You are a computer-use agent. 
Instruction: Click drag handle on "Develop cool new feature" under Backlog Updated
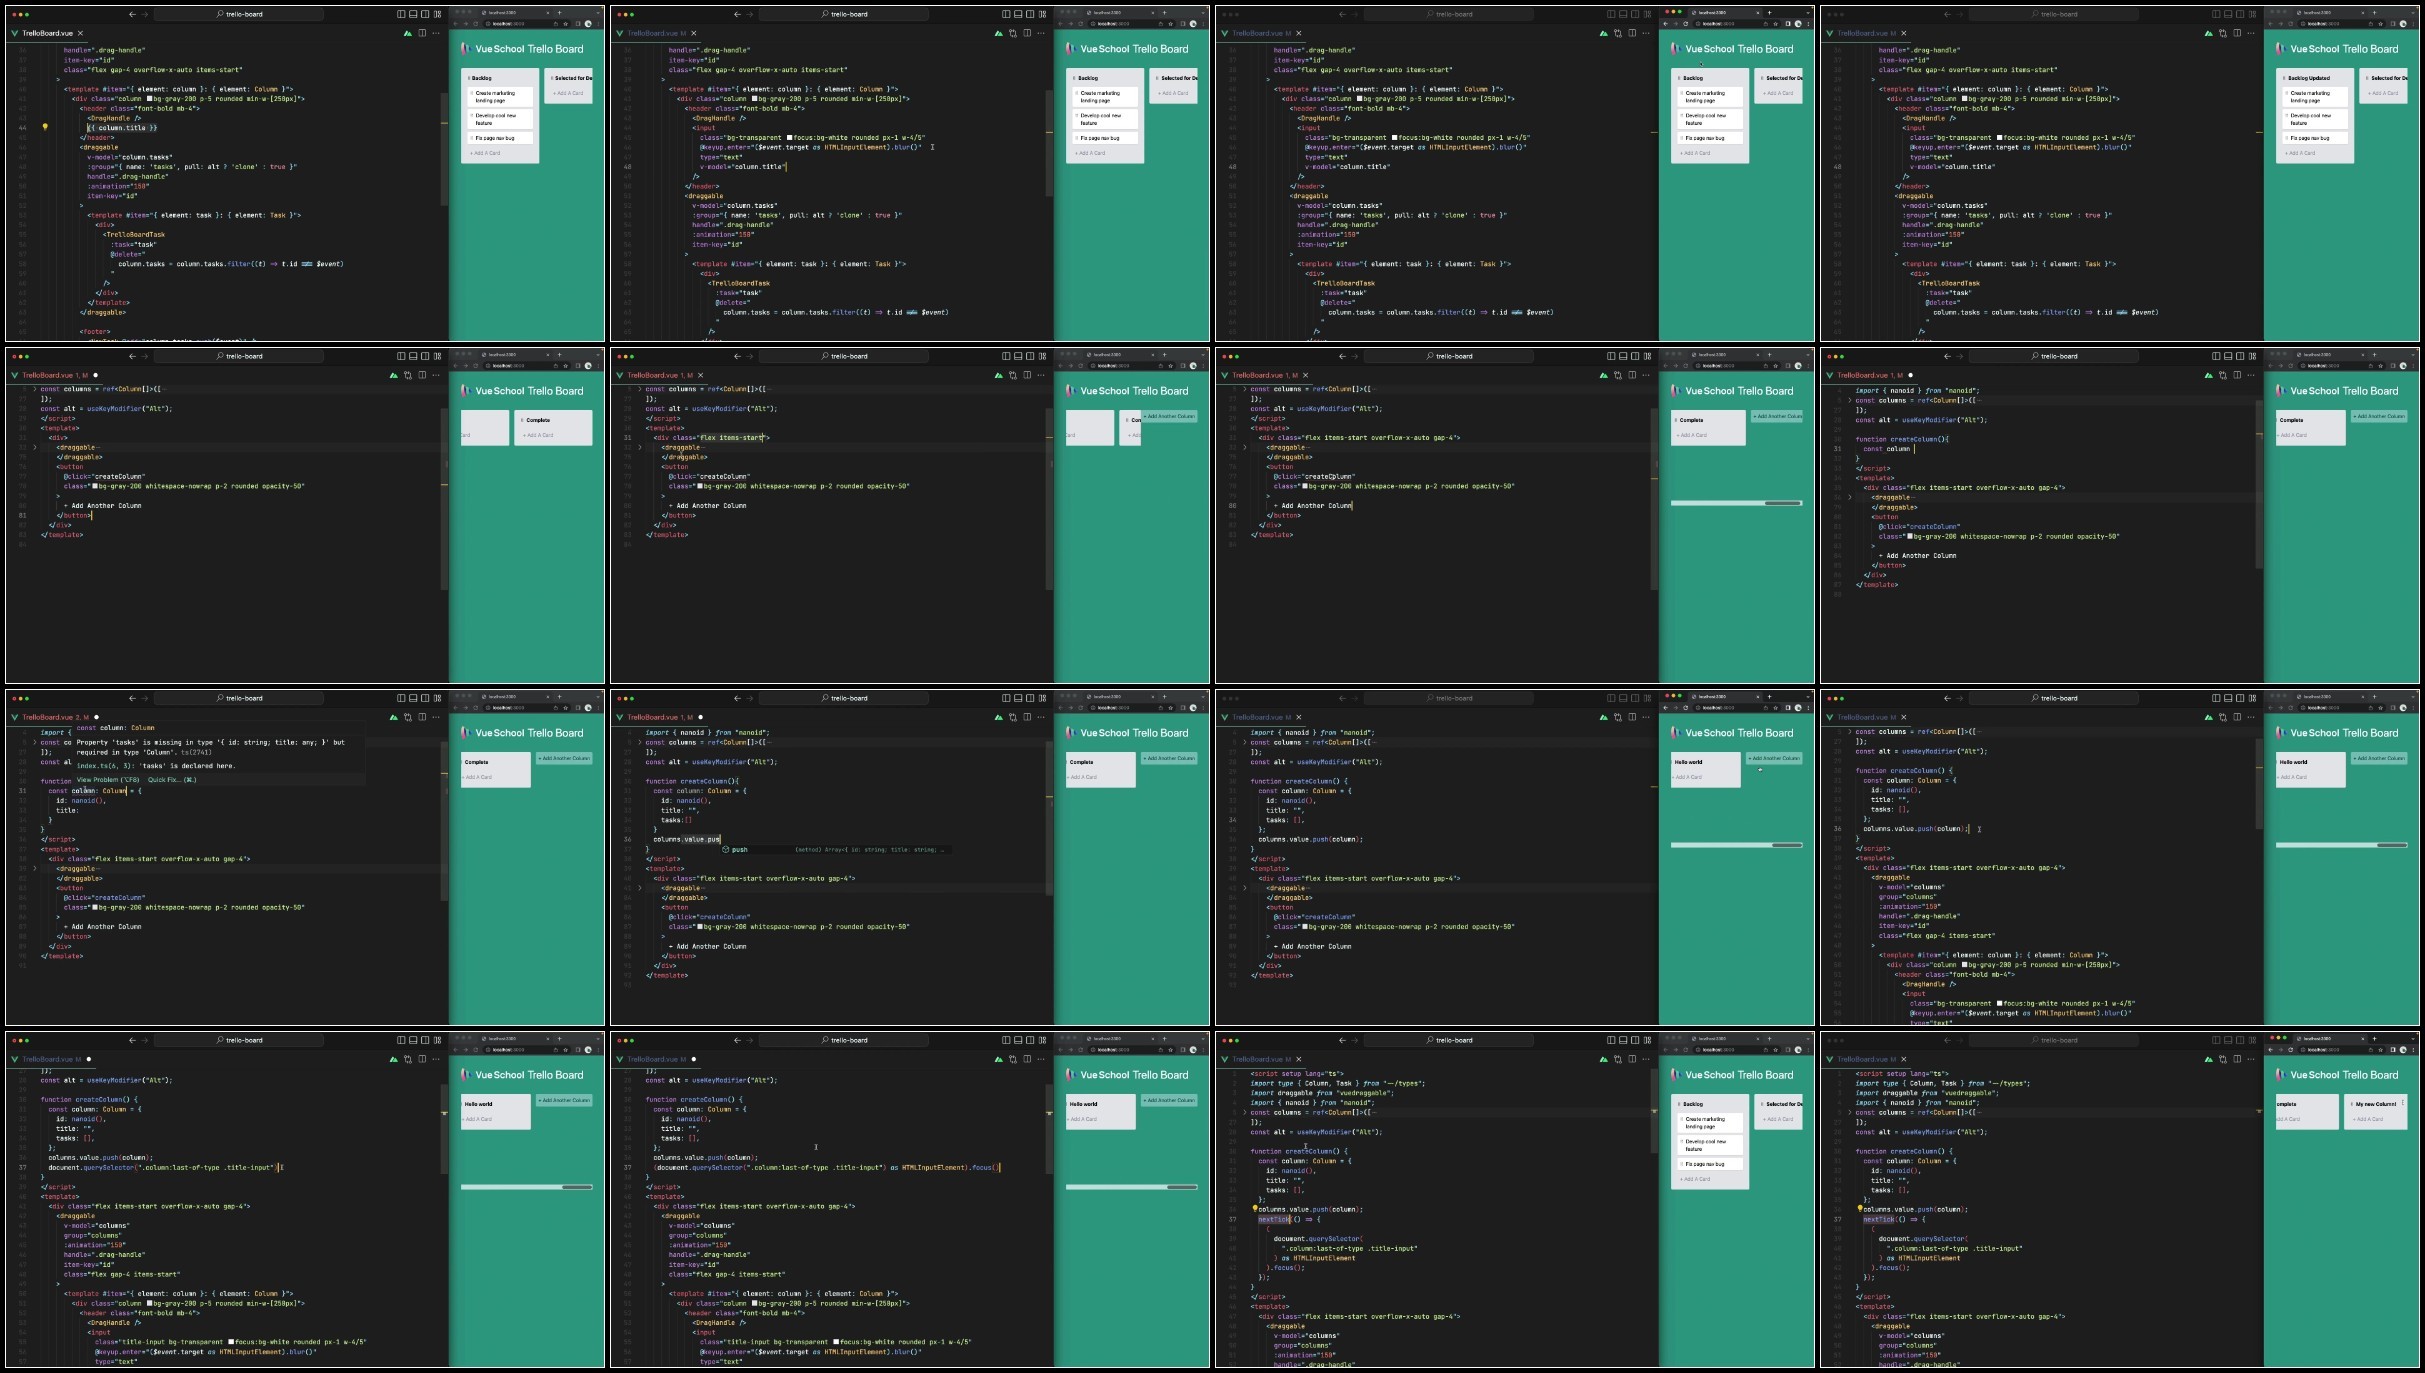[2286, 116]
